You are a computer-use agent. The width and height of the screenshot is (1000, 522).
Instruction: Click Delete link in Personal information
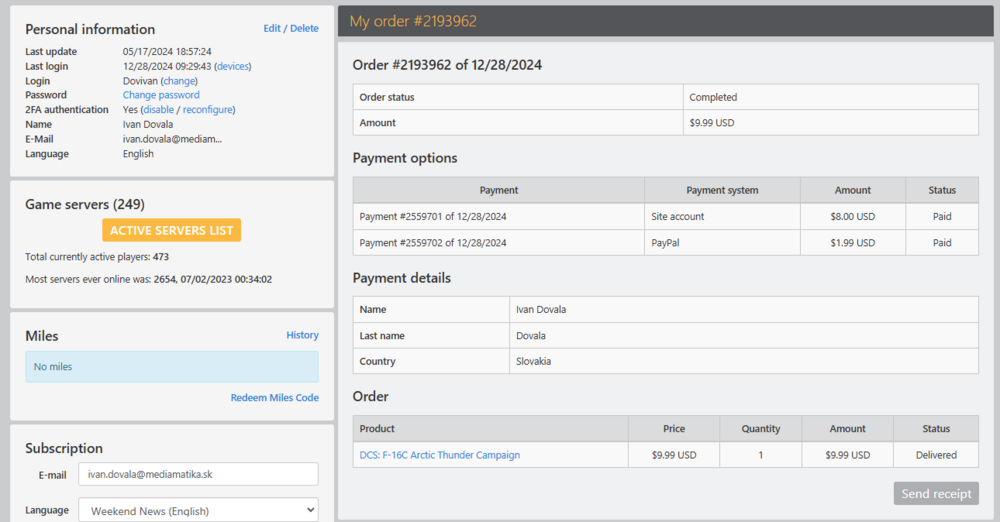coord(304,29)
